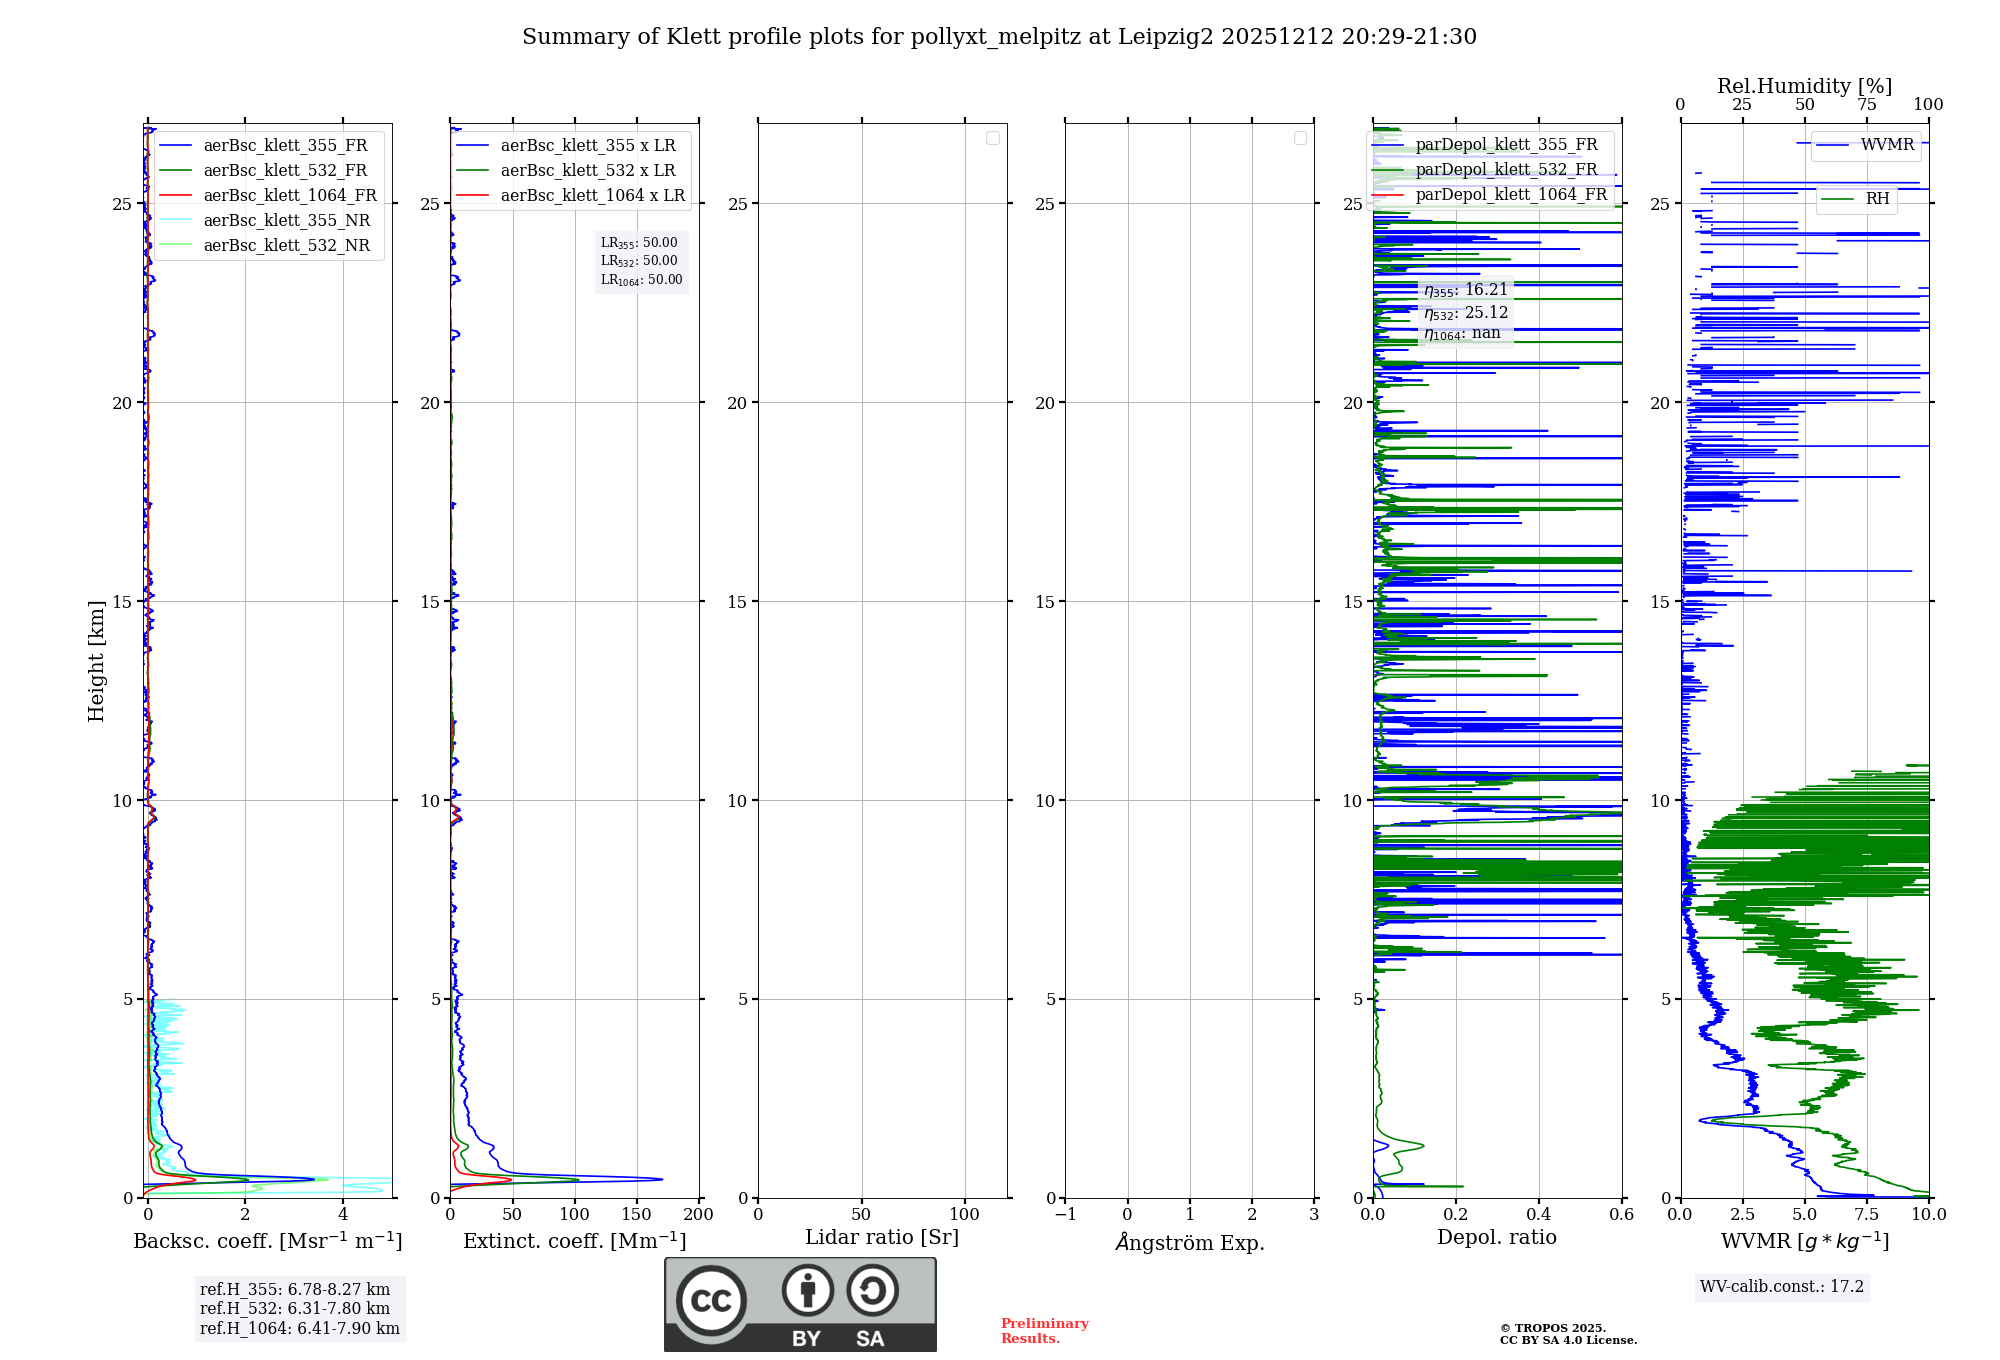Click parDepol_klett_532_FR legend entry
The height and width of the screenshot is (1360, 2000).
point(1506,170)
